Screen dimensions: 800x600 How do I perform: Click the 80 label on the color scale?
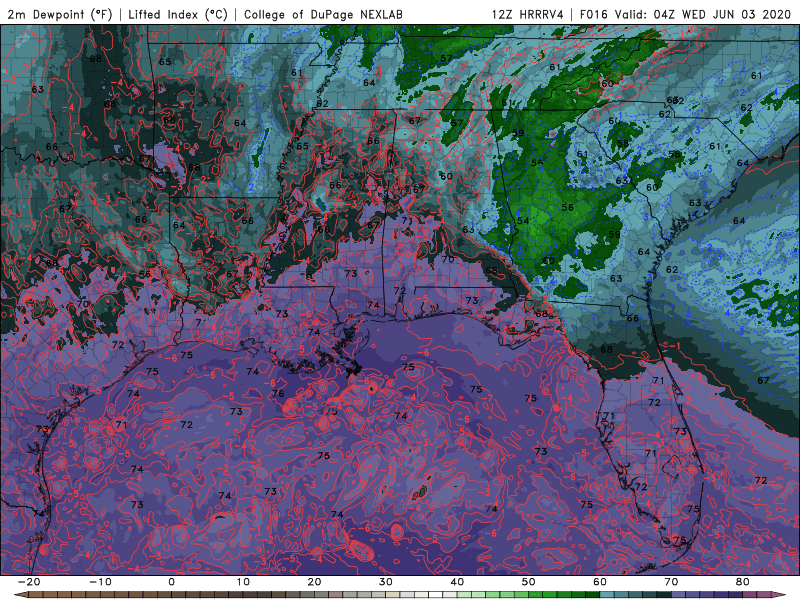point(743,582)
